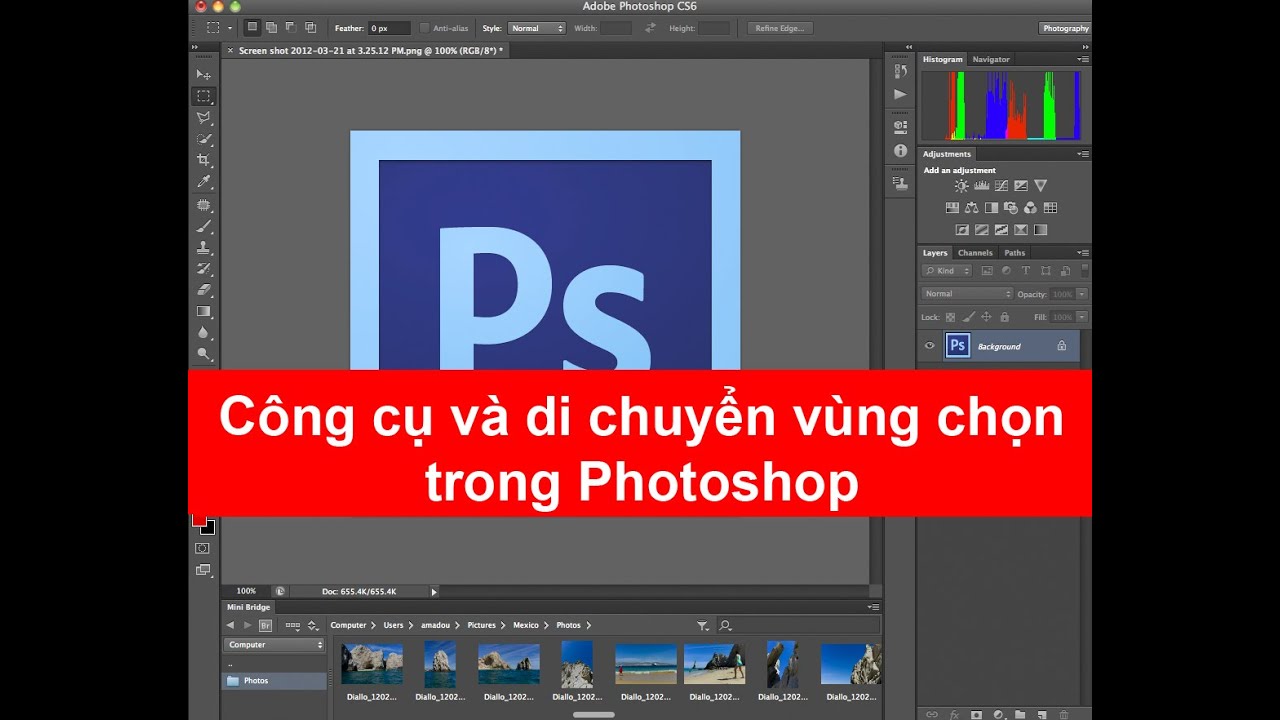Select the Clone Stamp tool

(x=203, y=247)
